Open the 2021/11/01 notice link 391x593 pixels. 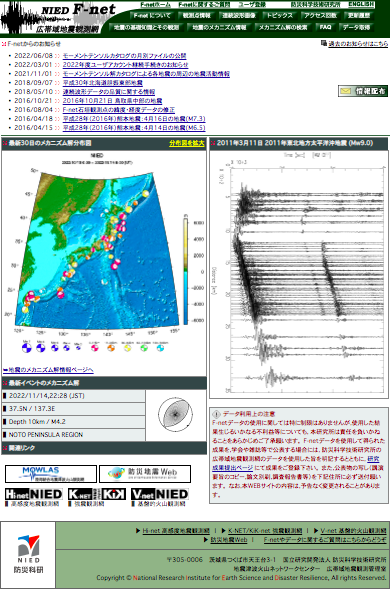[x=146, y=74]
